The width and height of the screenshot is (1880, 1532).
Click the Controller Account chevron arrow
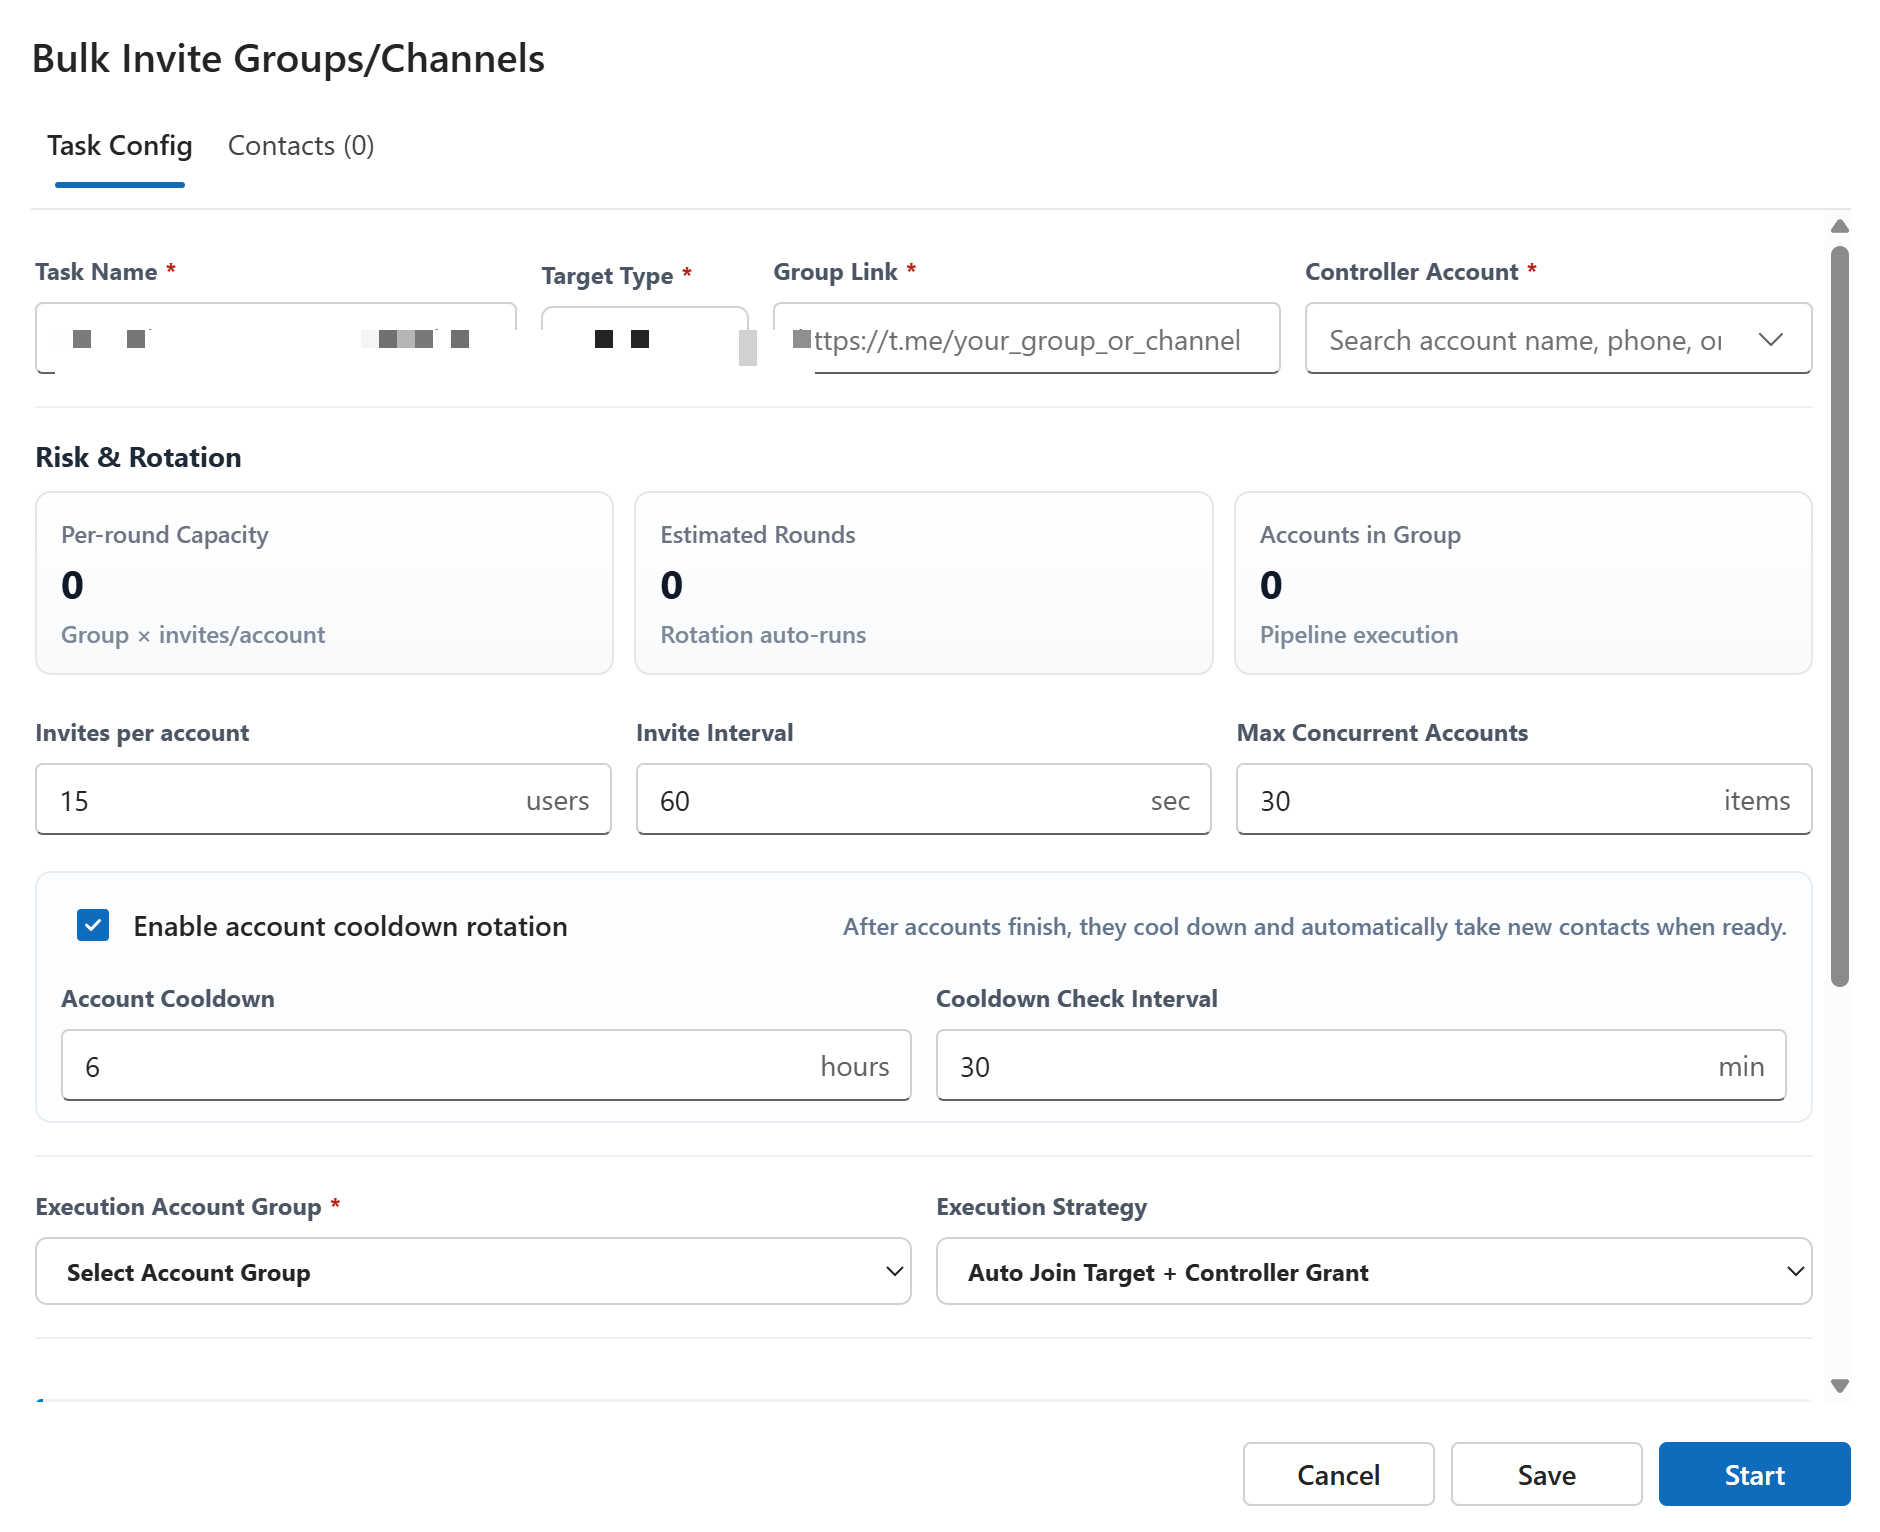pos(1771,339)
